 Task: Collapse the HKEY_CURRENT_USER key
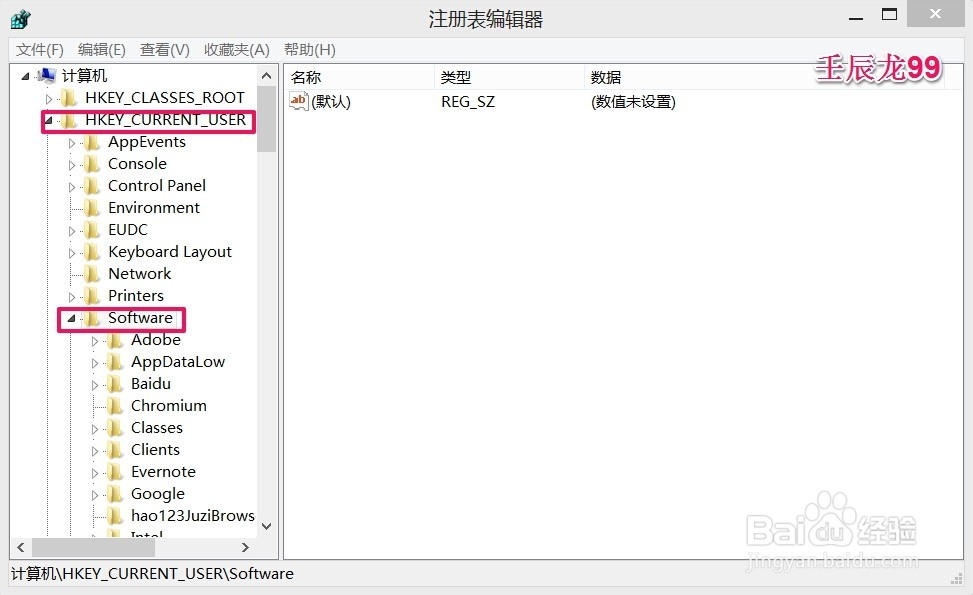[51, 119]
